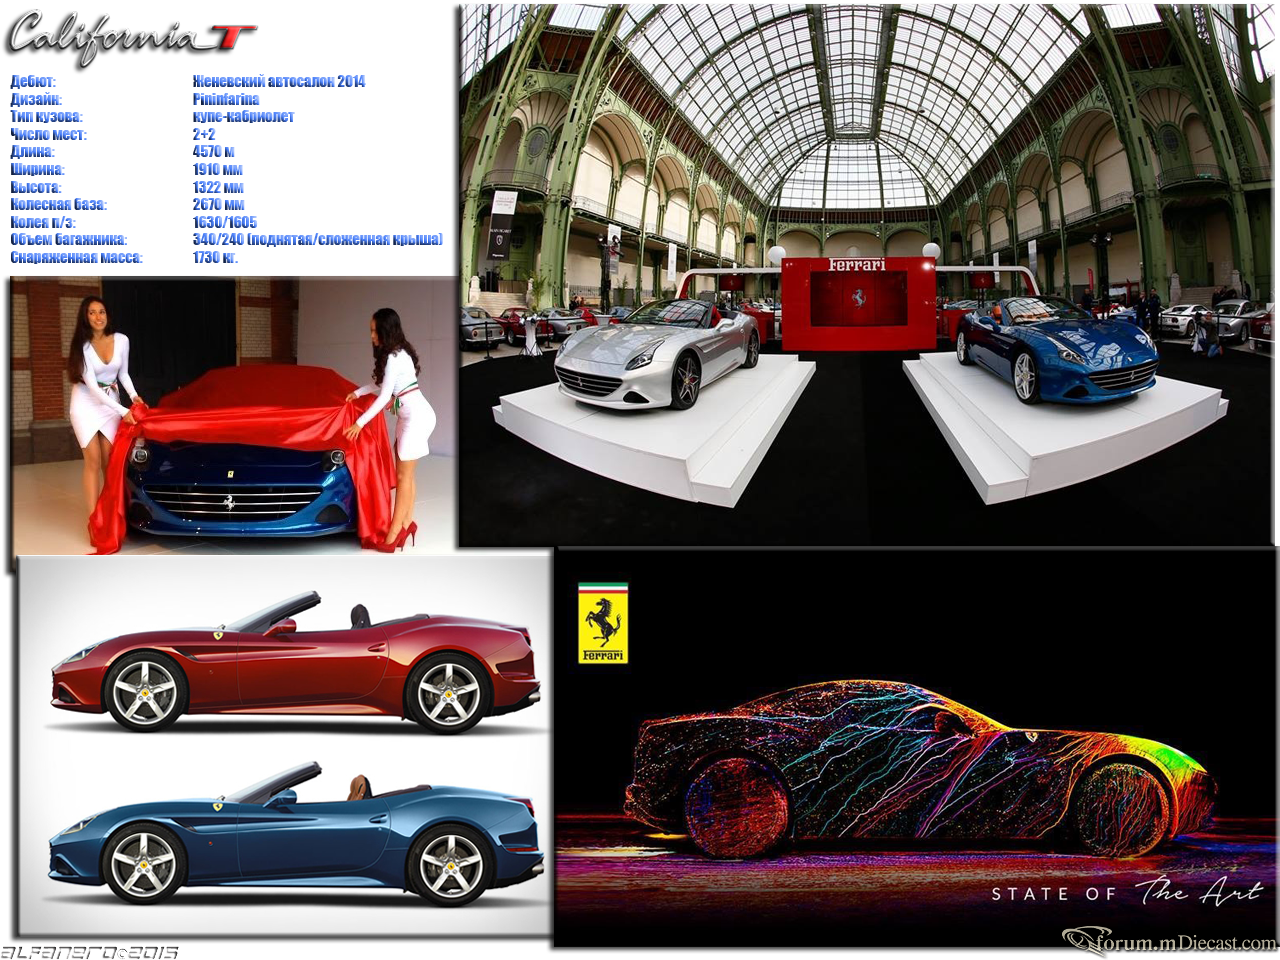The height and width of the screenshot is (960, 1280).
Task: Select the 'Дизайн:' label
Action: click(x=36, y=99)
